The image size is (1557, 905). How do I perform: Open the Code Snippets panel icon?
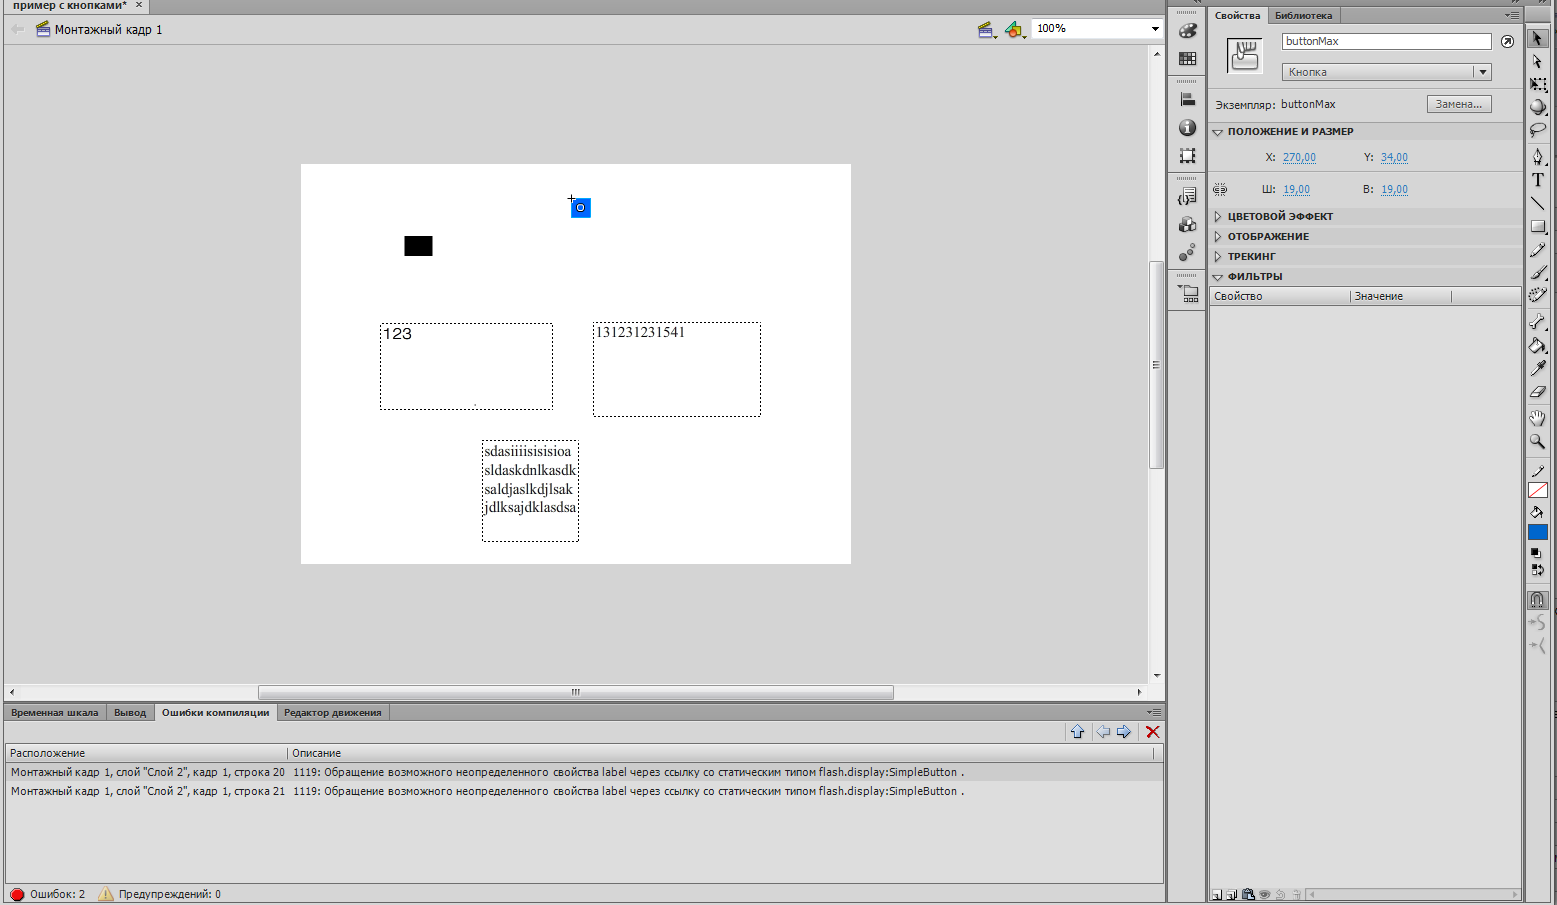pos(1187,197)
